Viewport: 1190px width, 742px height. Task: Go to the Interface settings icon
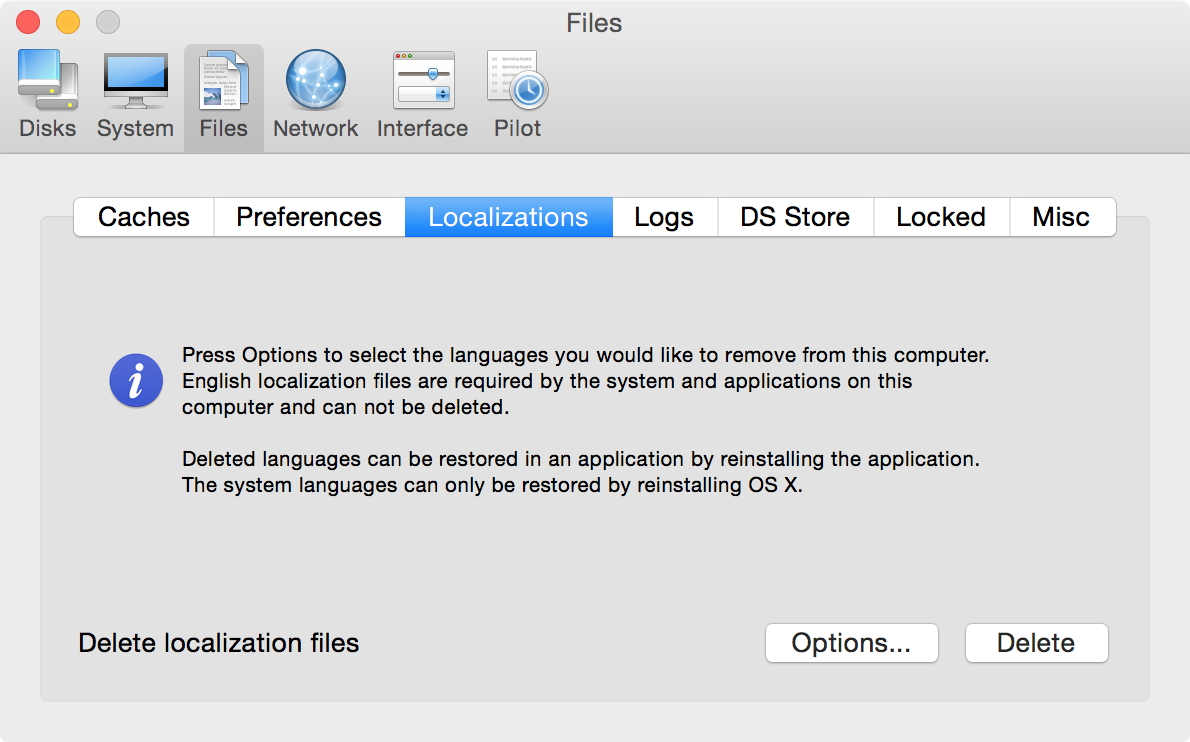coord(422,96)
